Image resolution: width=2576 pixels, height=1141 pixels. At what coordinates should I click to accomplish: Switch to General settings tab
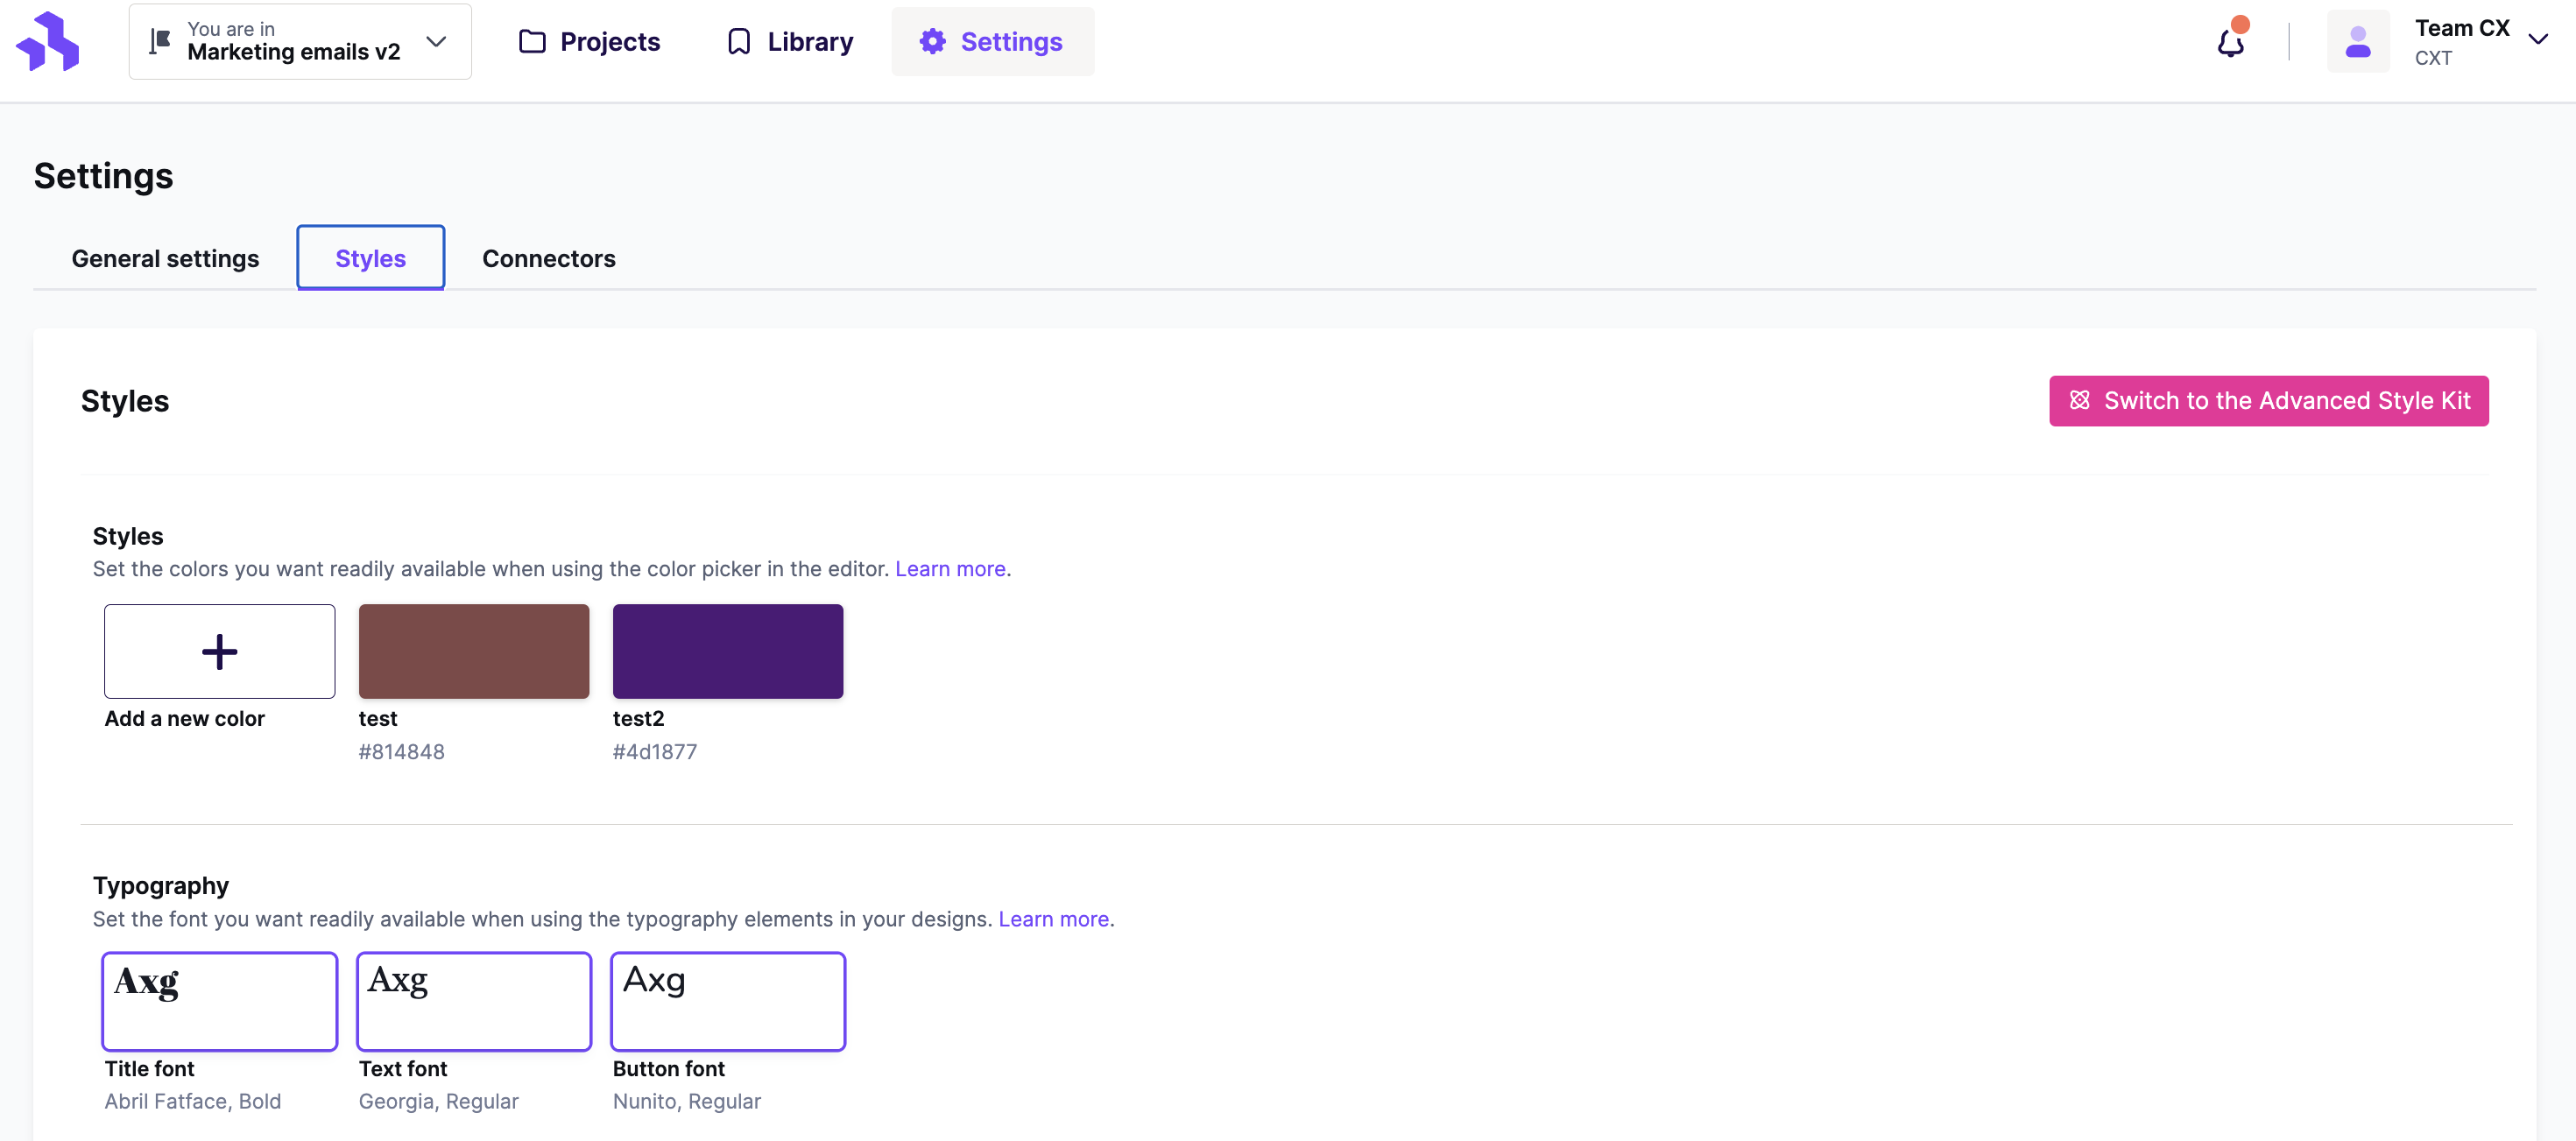[x=165, y=258]
